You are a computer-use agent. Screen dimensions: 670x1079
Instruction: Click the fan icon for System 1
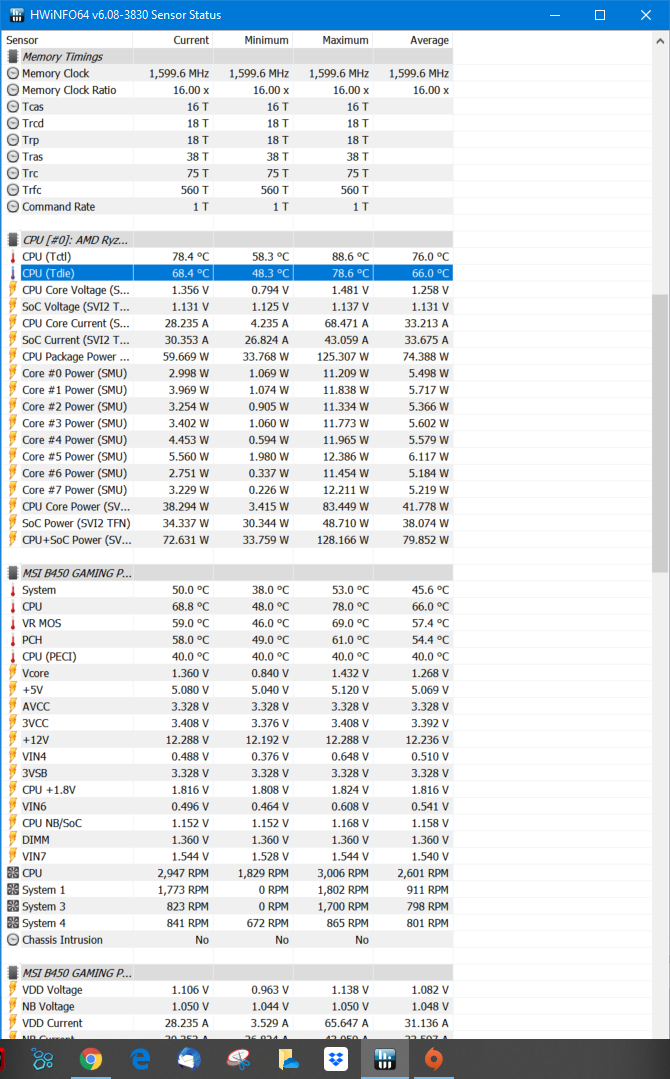[12, 890]
